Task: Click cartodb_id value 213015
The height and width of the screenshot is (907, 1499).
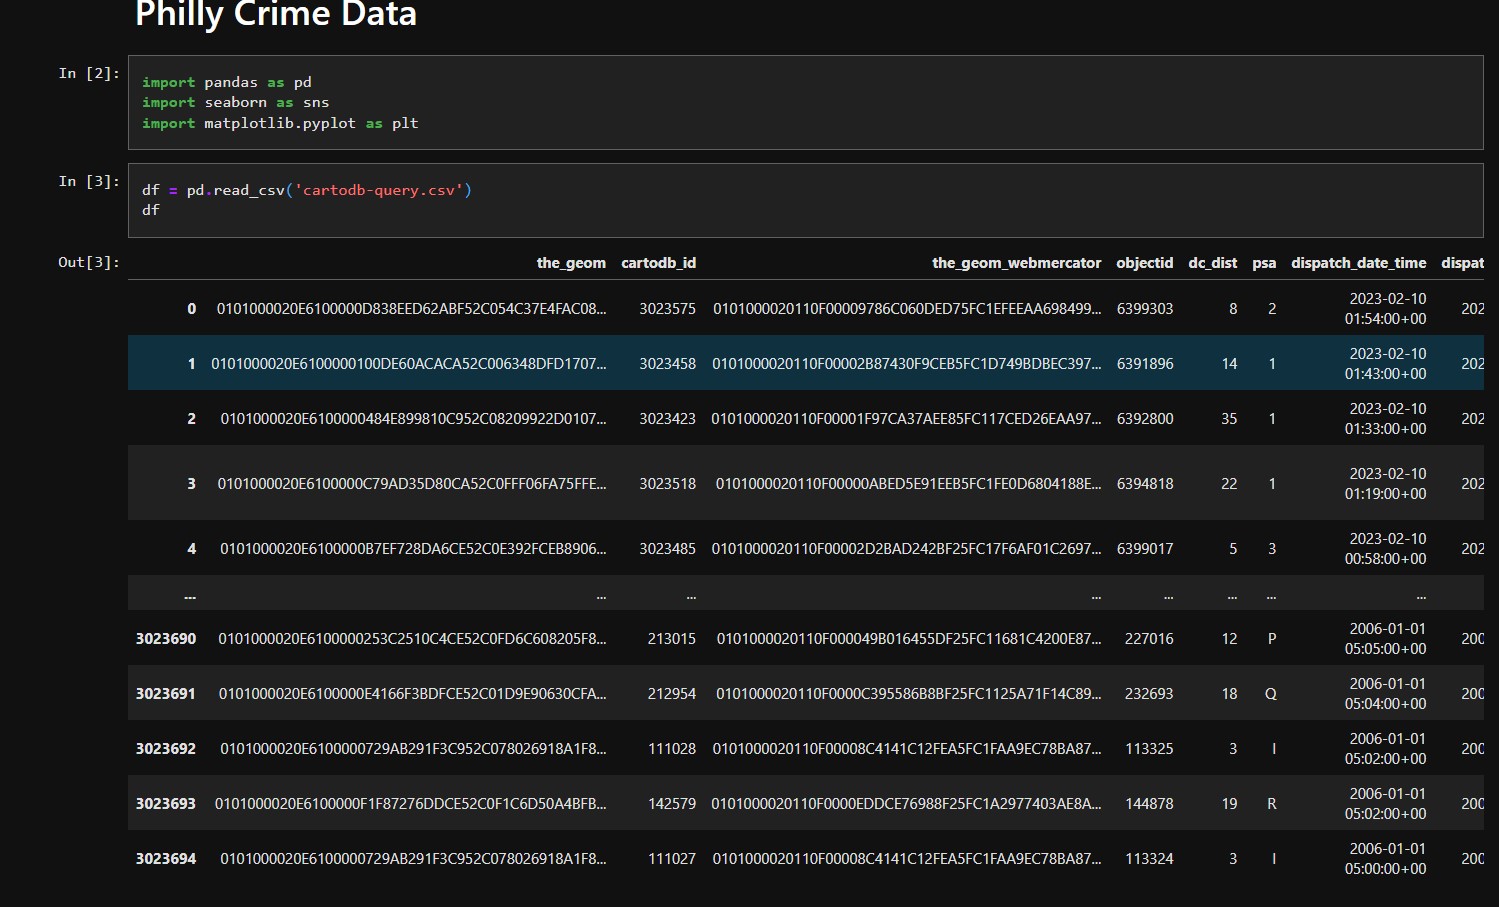Action: (x=671, y=639)
